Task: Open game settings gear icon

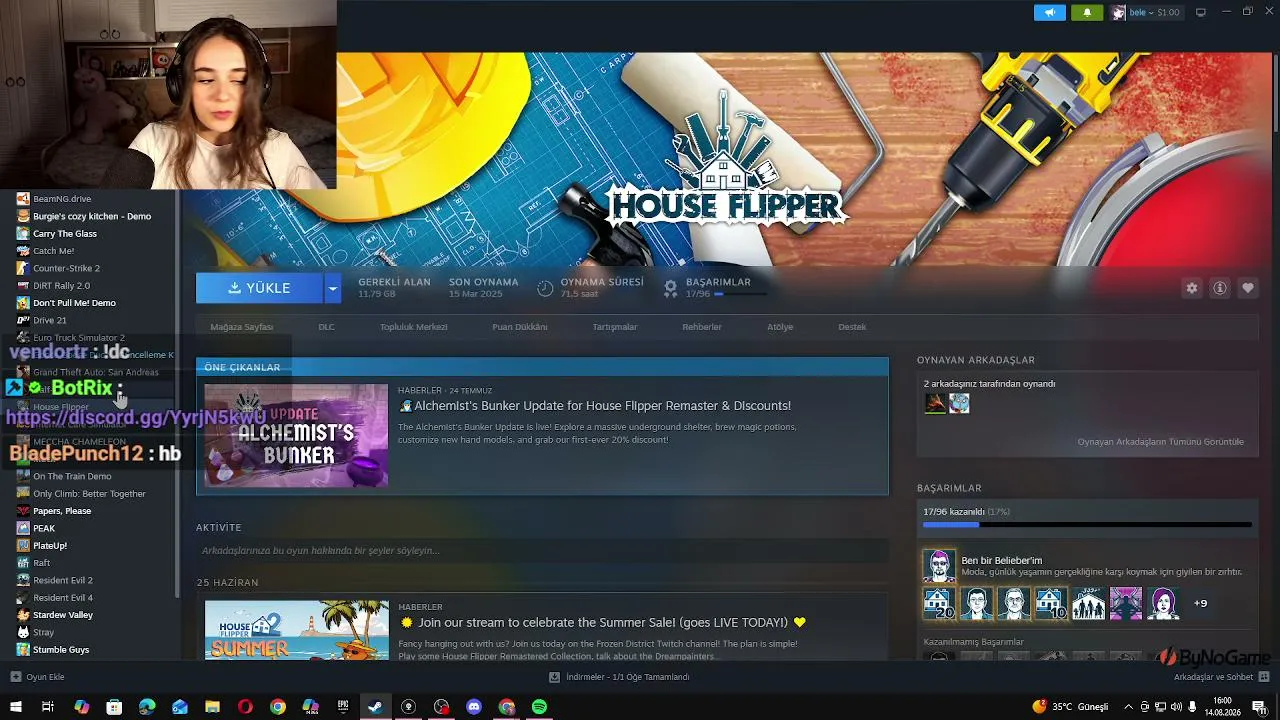Action: pyautogui.click(x=1192, y=288)
